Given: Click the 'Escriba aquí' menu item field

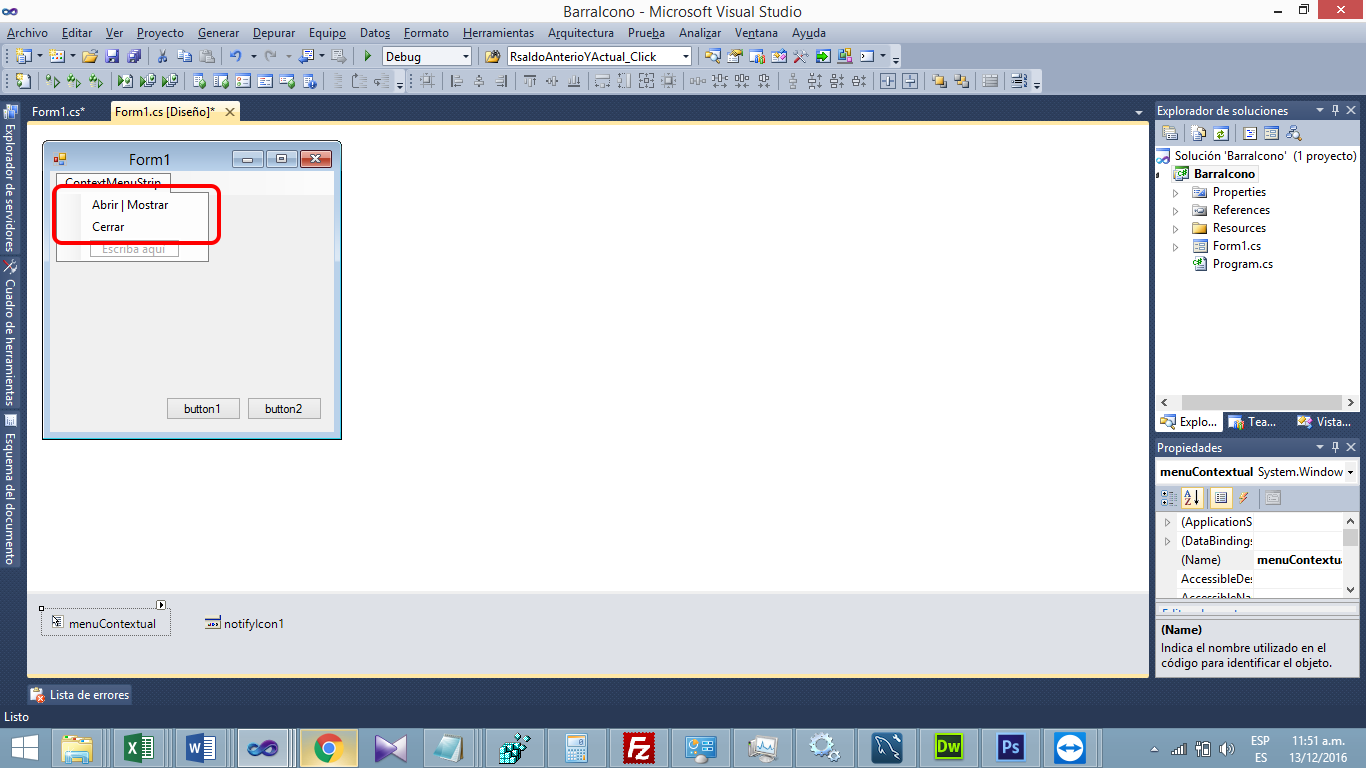Looking at the screenshot, I should pyautogui.click(x=134, y=249).
